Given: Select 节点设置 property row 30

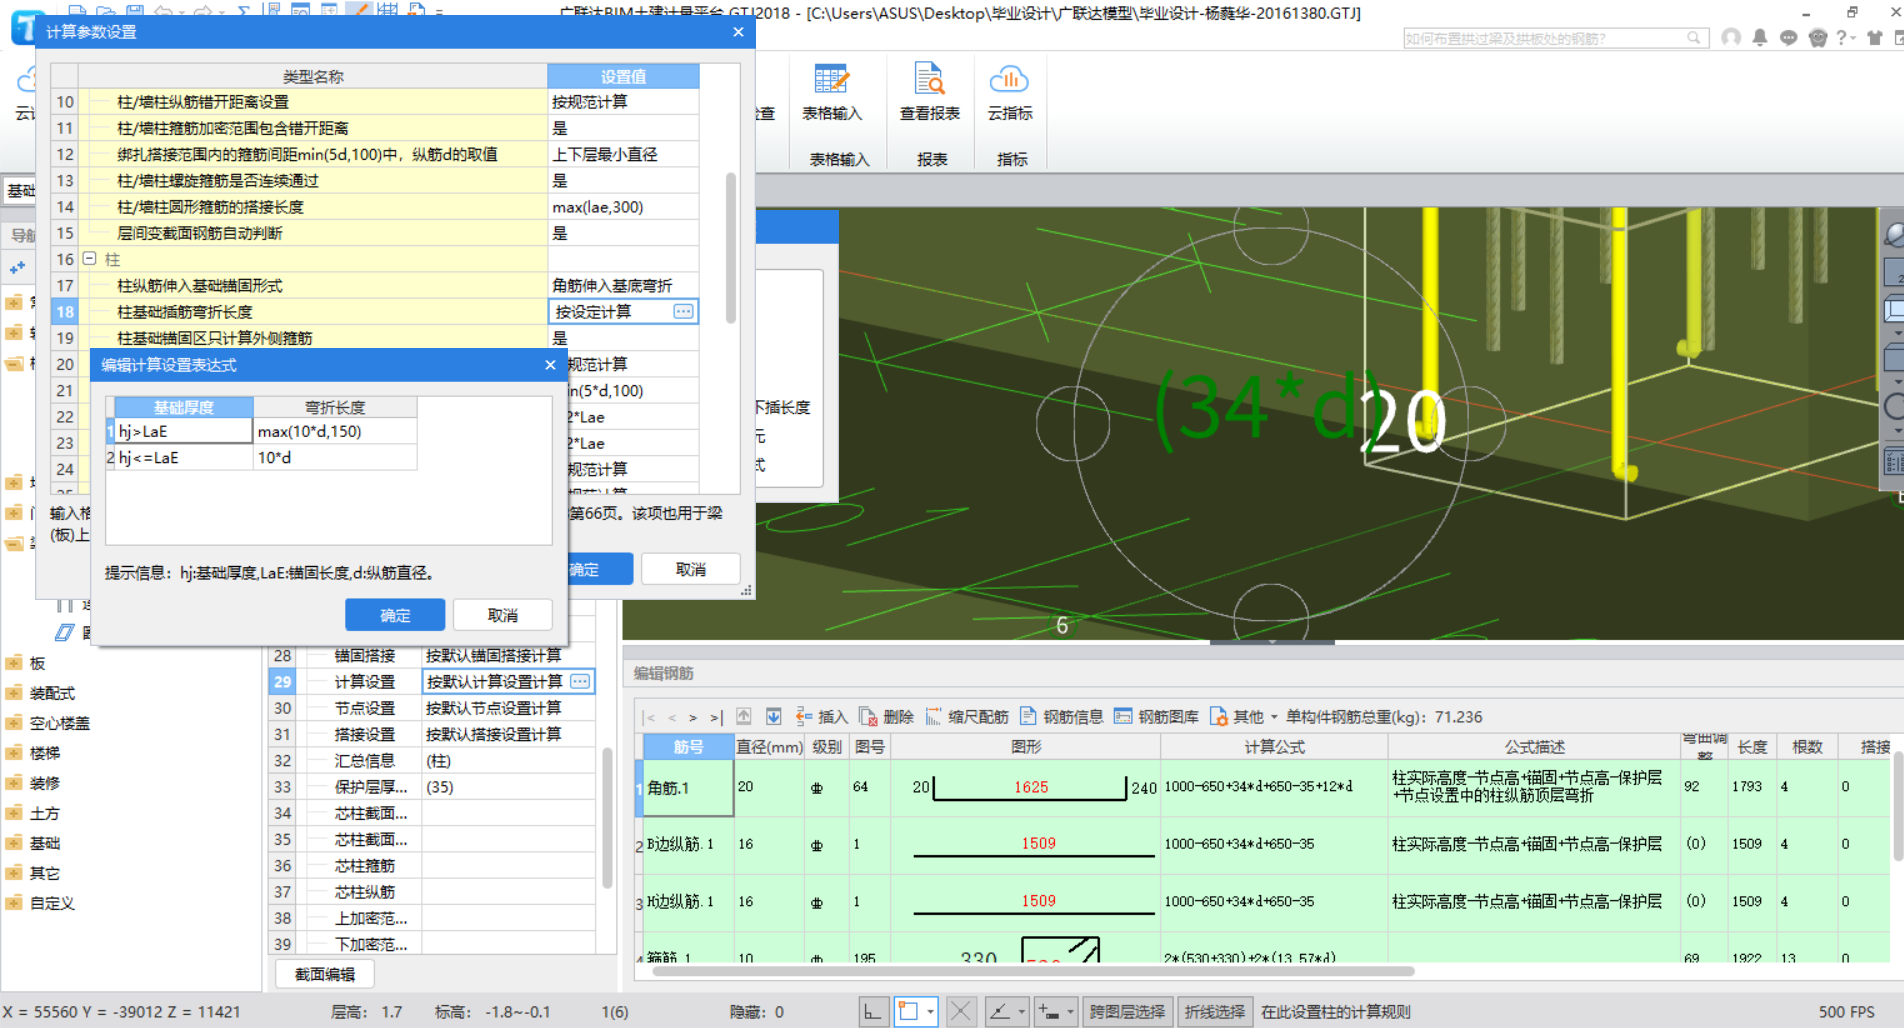Looking at the screenshot, I should coord(432,707).
